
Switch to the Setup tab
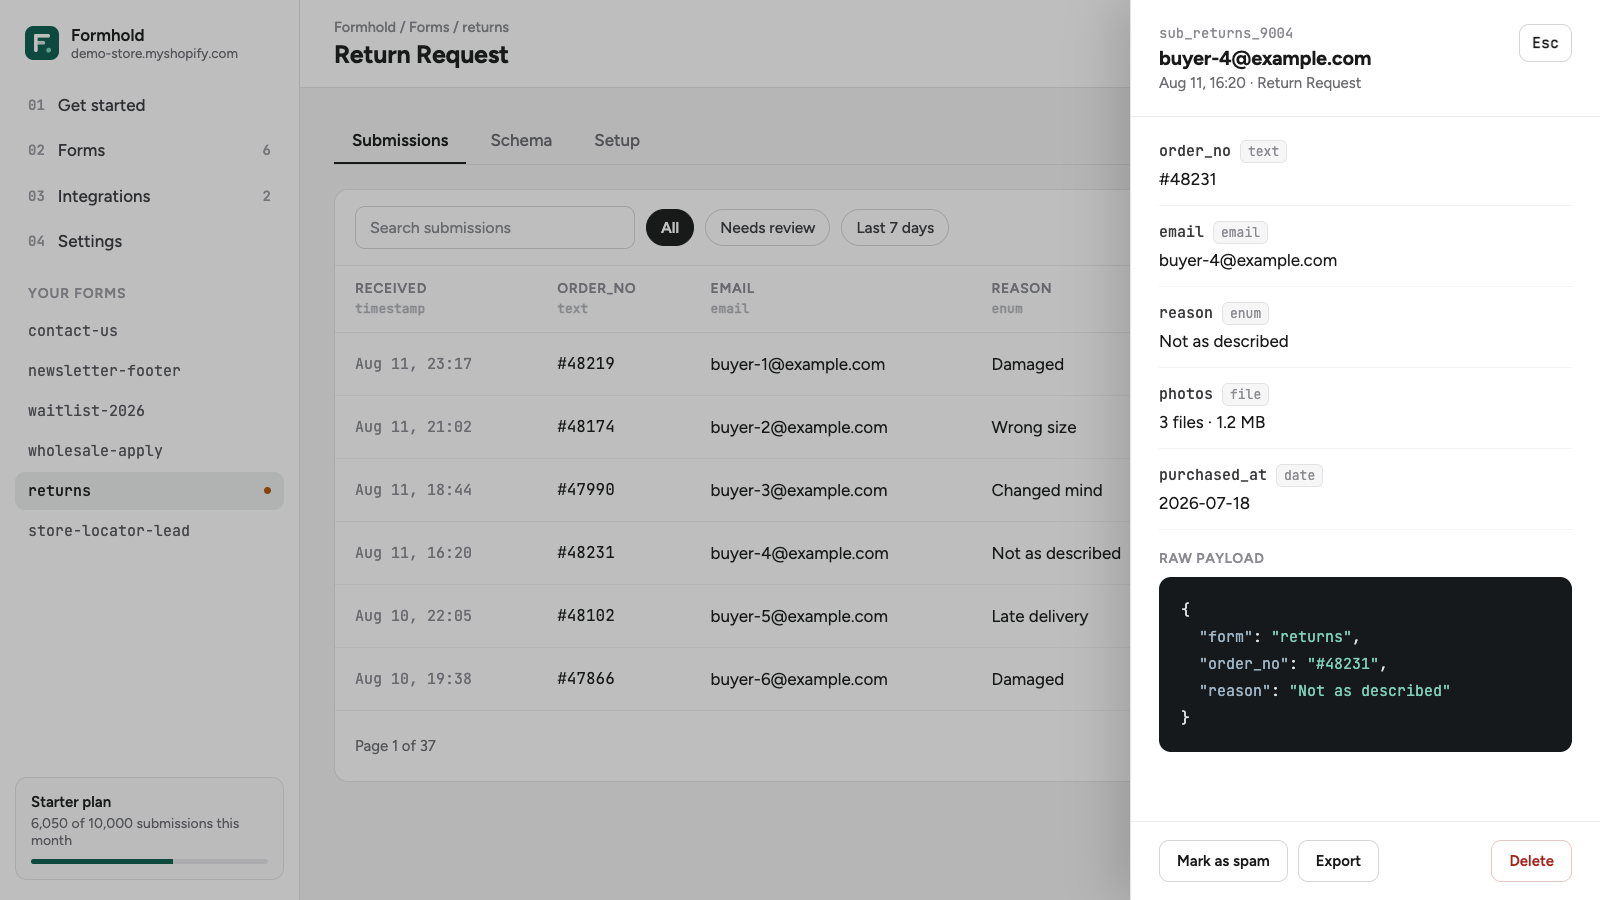(x=617, y=140)
